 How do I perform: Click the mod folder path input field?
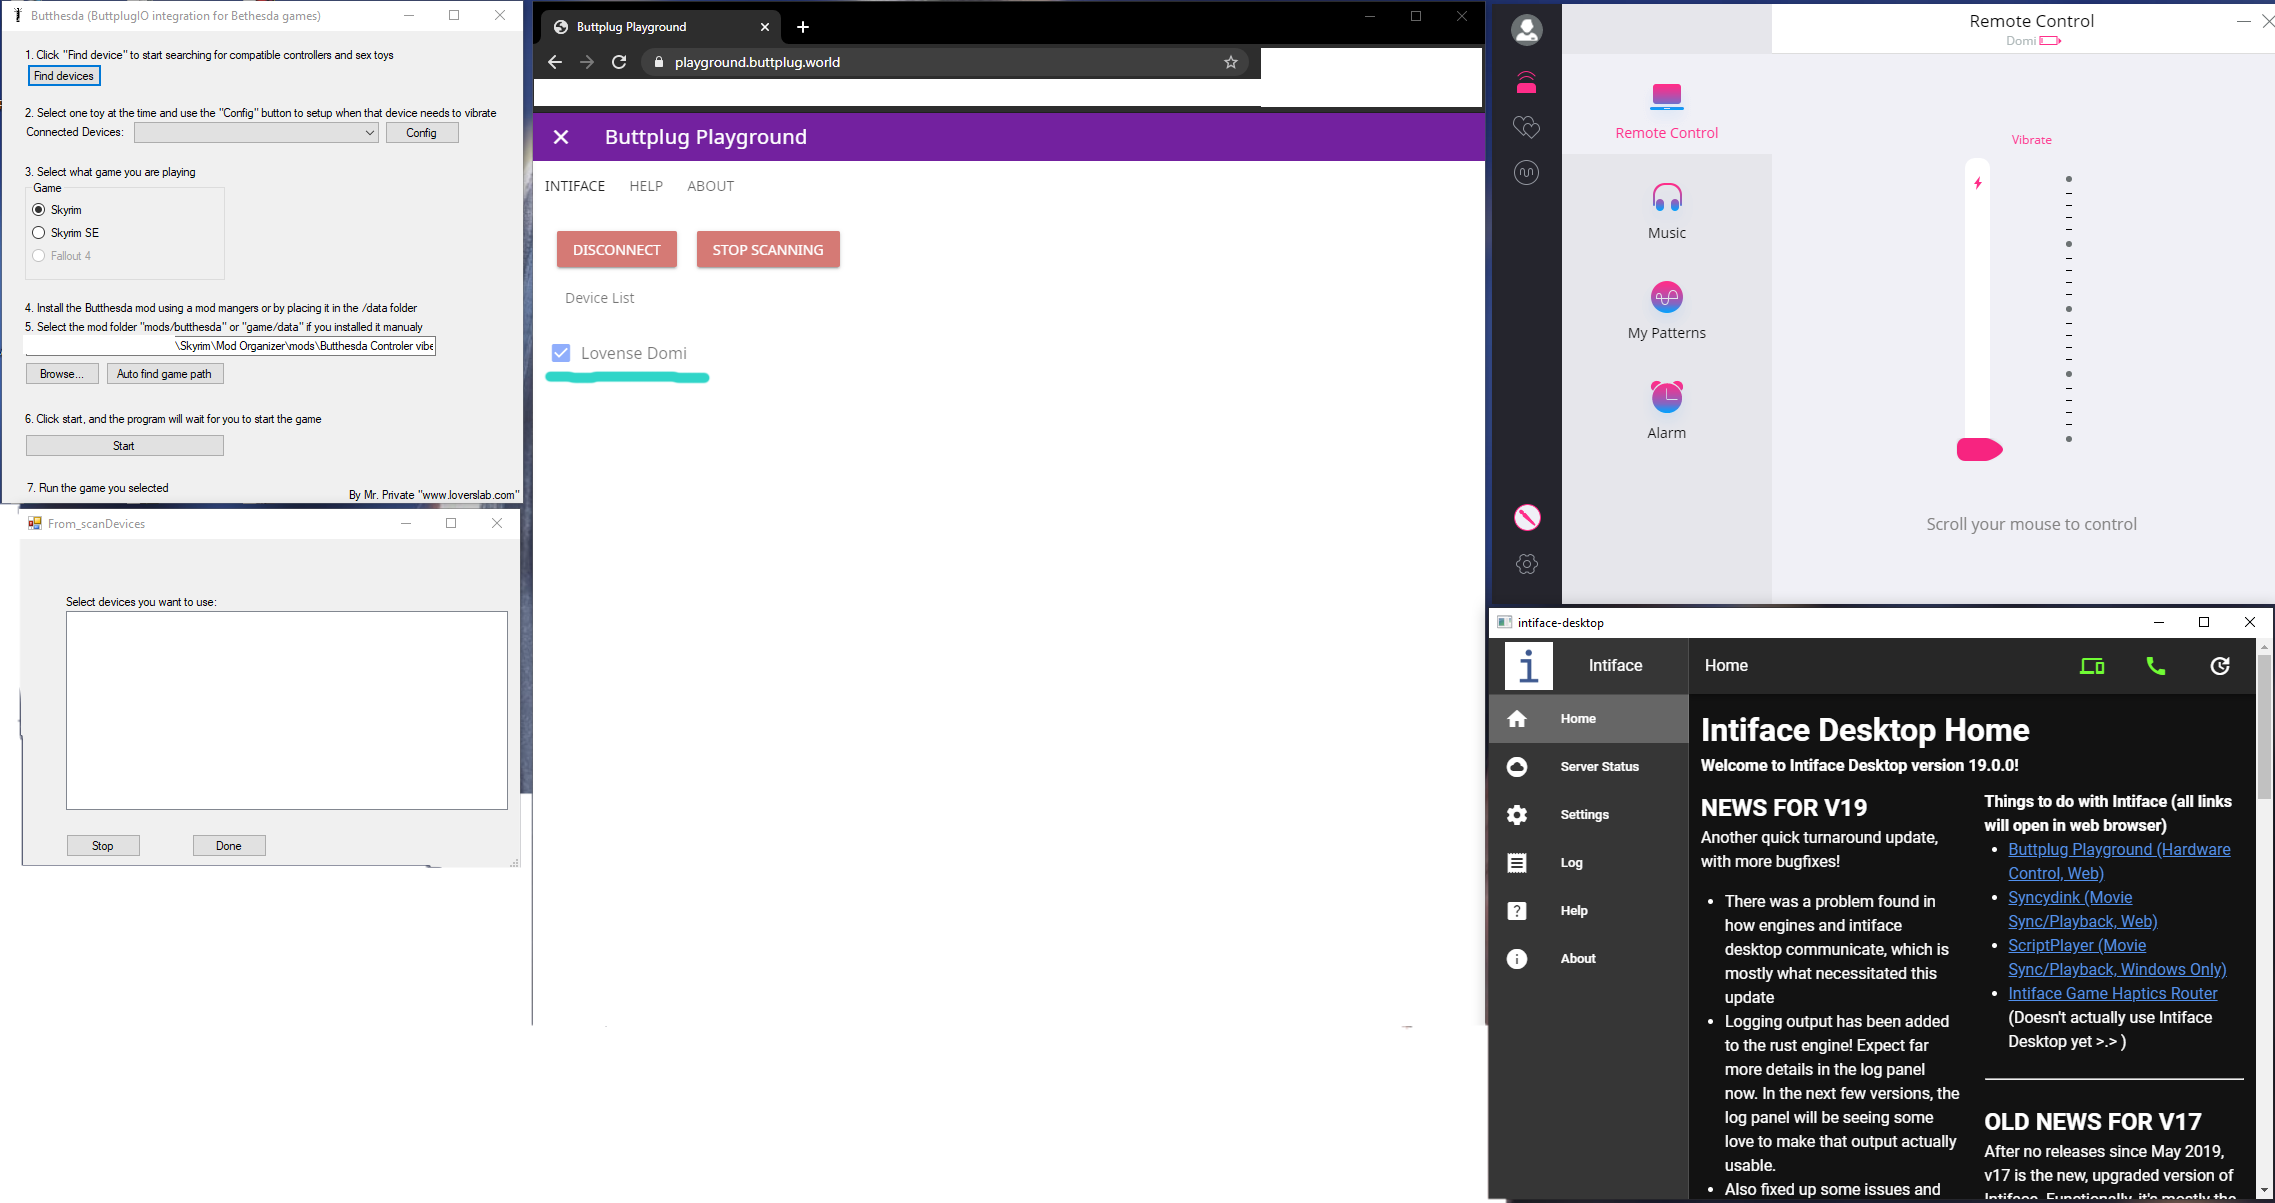[230, 346]
